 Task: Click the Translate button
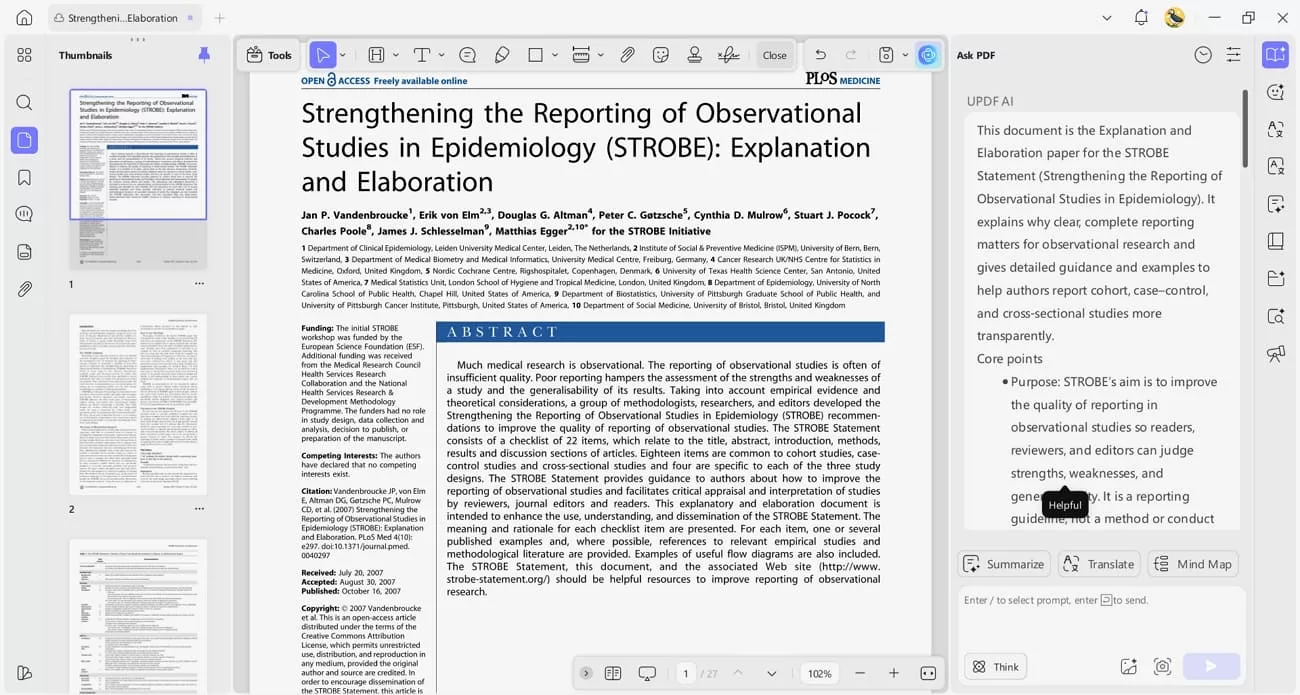1099,564
